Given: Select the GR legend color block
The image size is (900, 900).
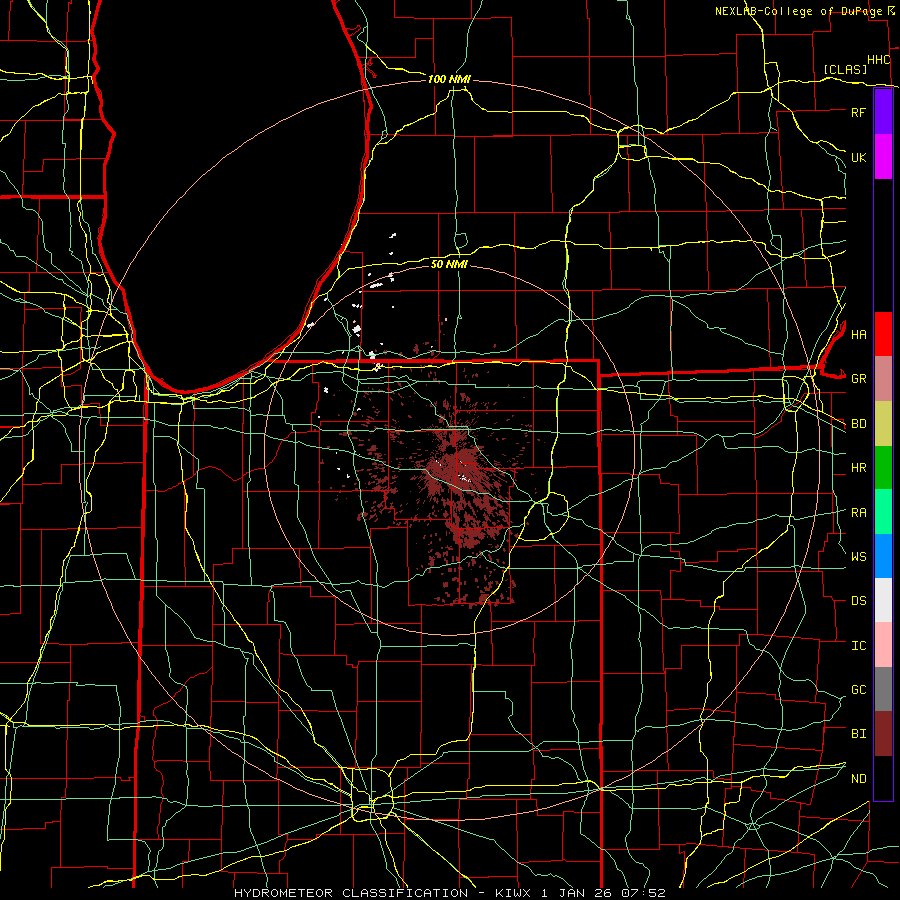Looking at the screenshot, I should pos(883,378).
